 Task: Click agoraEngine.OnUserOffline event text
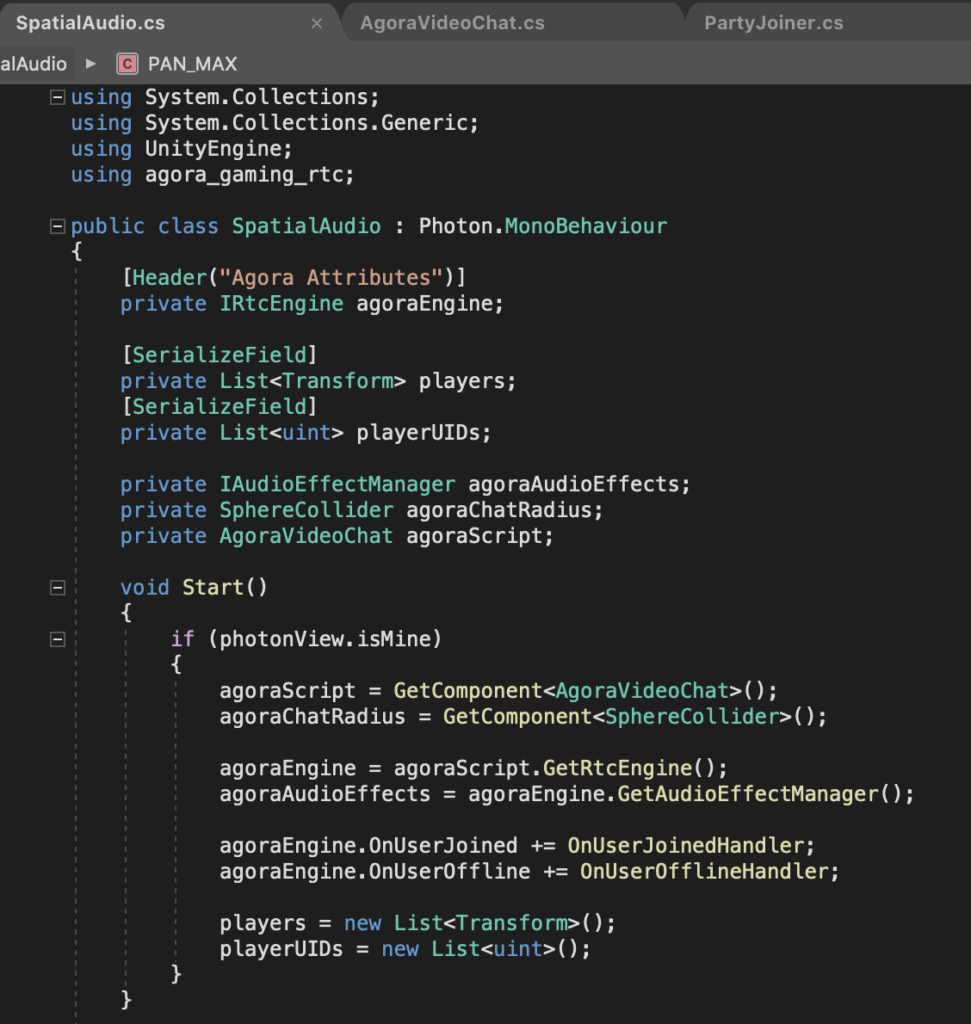coord(375,872)
